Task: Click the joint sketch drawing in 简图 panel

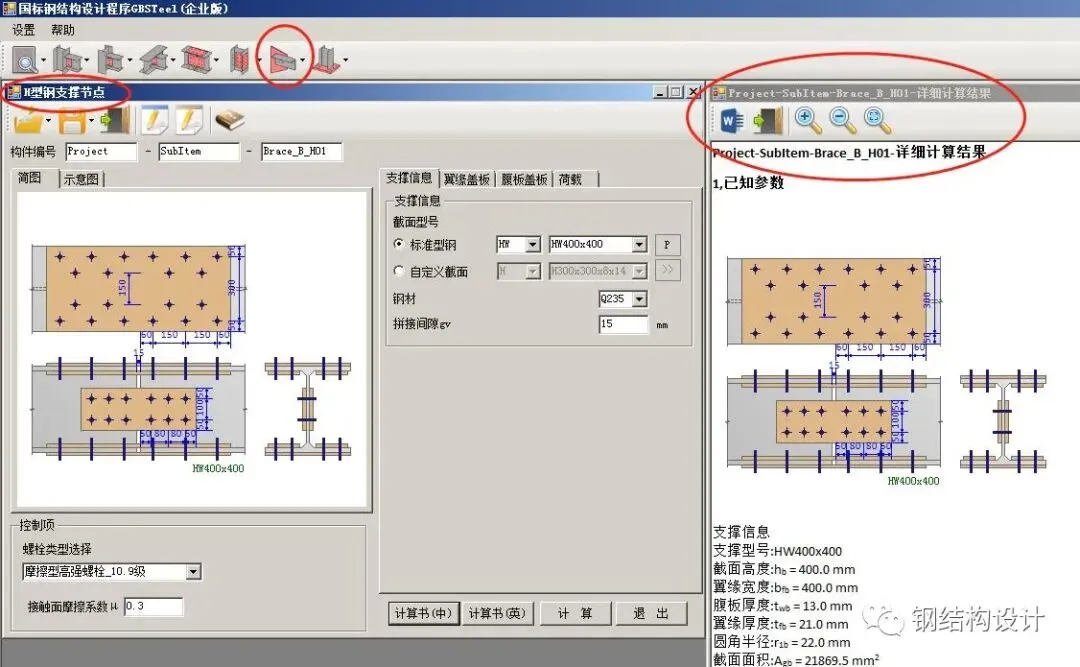Action: coord(192,350)
